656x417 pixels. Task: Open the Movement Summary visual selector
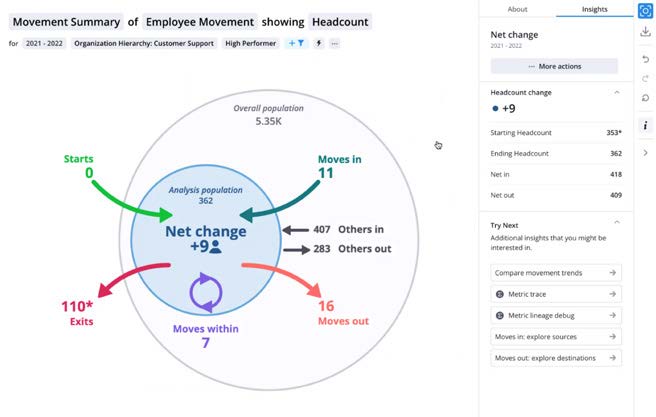point(66,22)
